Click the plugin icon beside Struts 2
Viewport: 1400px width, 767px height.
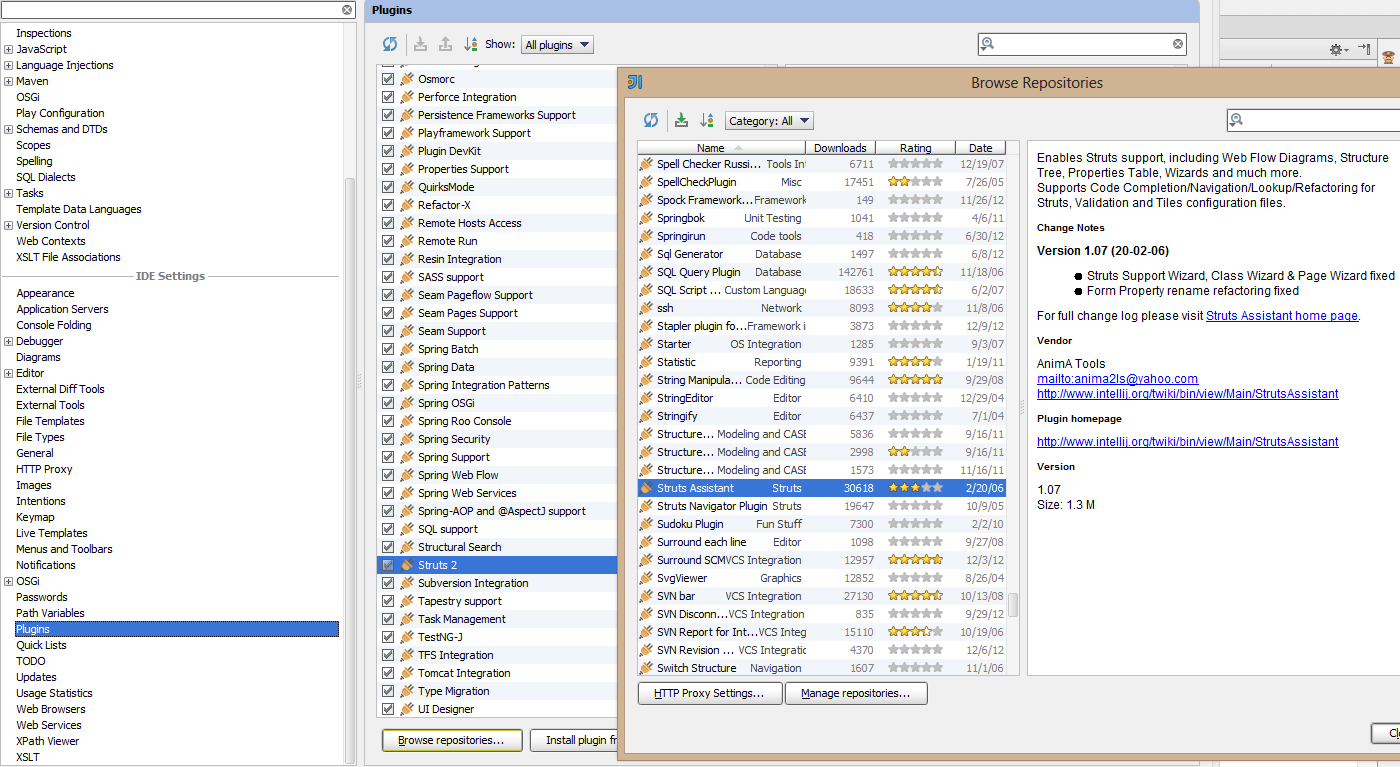(407, 565)
